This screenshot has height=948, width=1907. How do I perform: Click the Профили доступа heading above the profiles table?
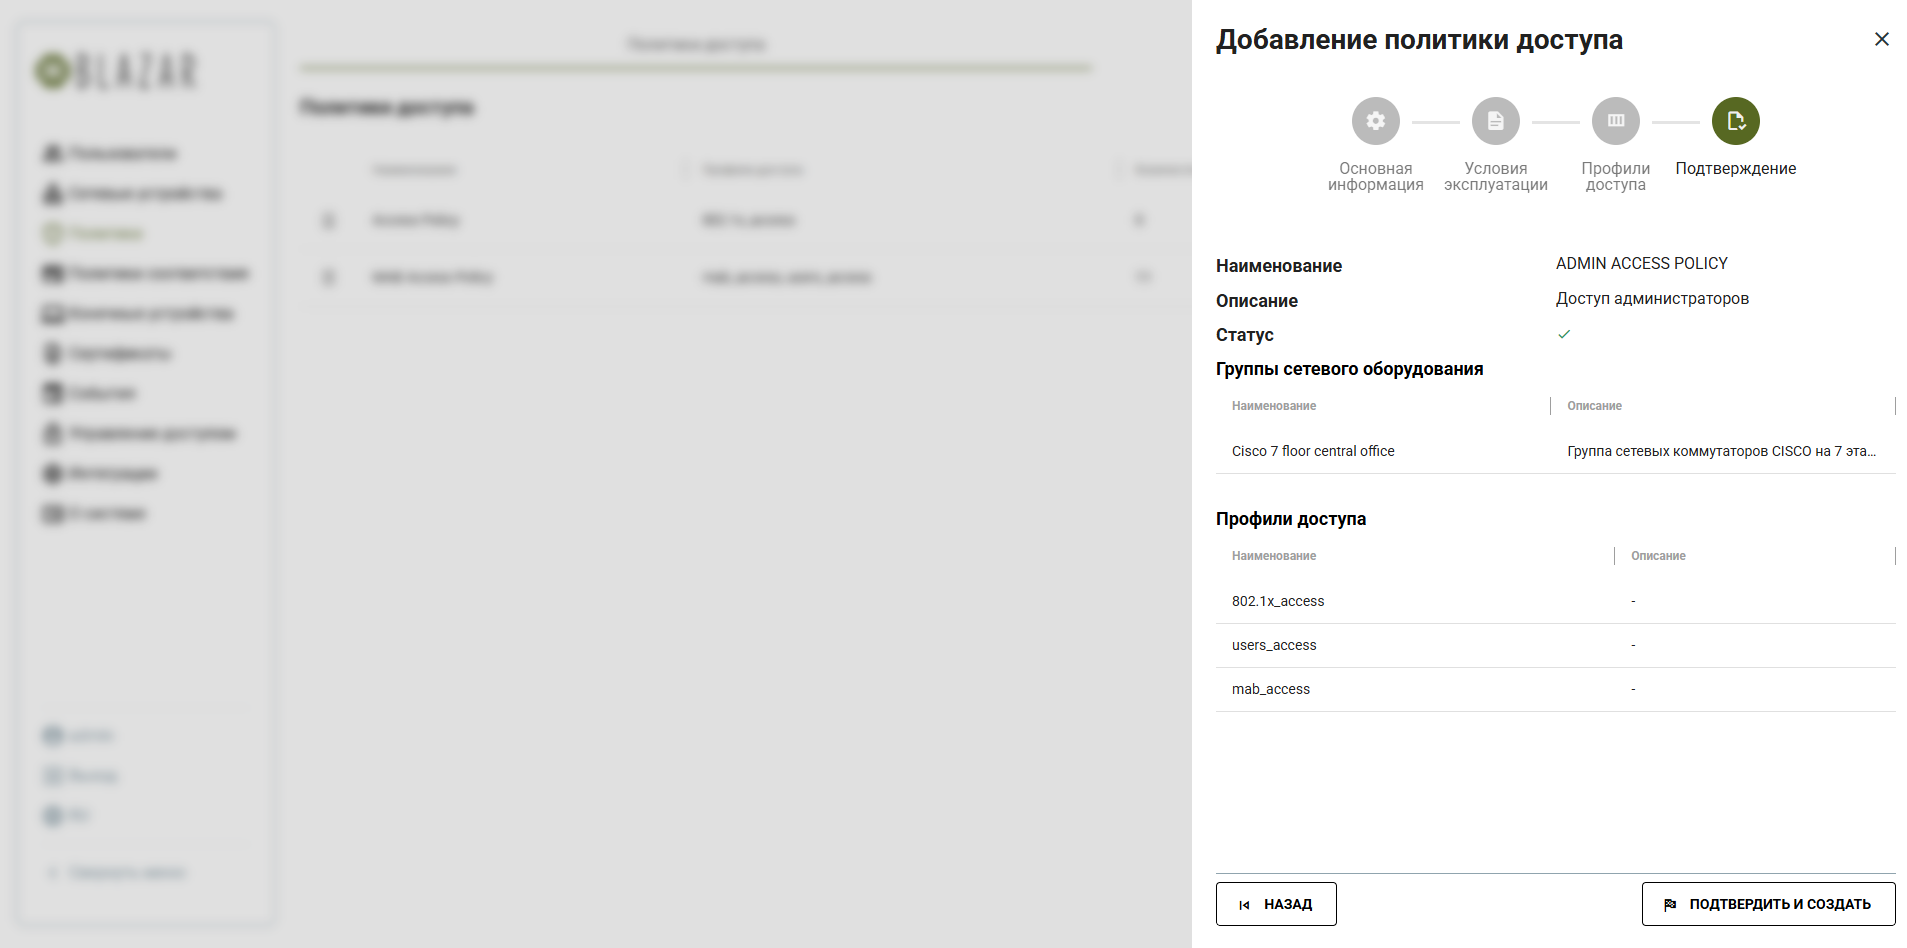1291,519
